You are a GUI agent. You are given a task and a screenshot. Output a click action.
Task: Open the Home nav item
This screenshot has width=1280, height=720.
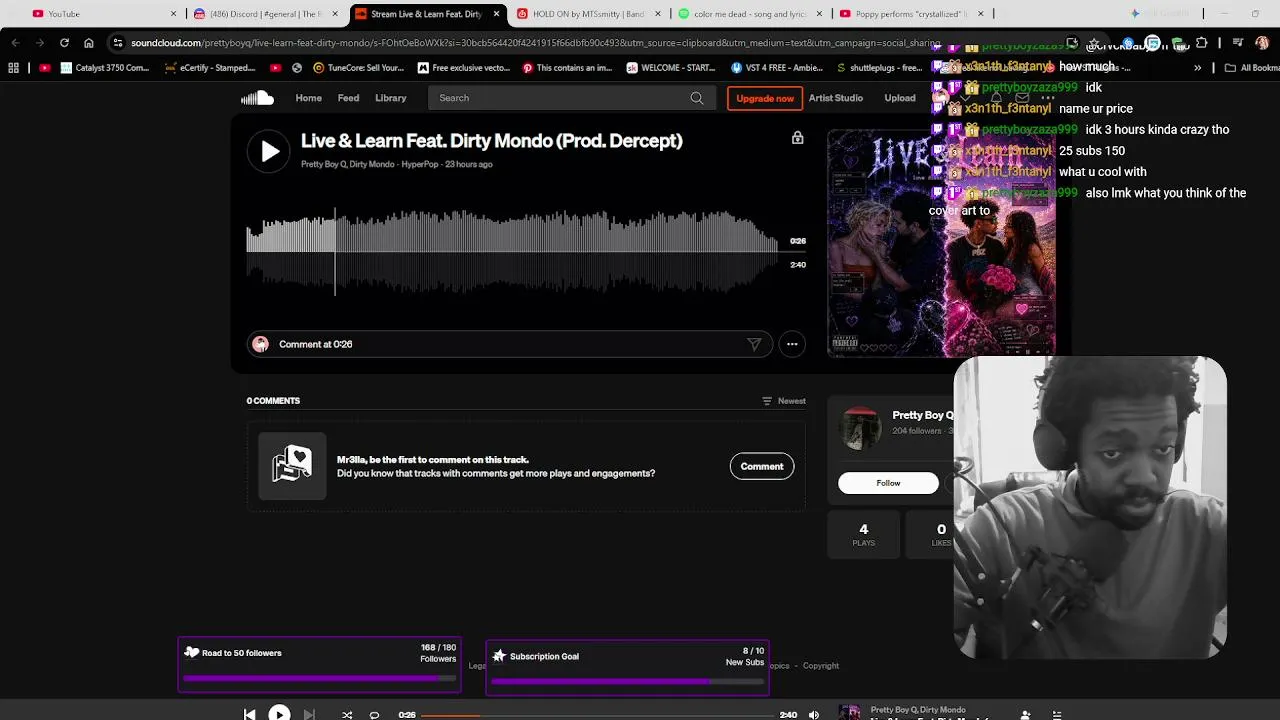308,98
